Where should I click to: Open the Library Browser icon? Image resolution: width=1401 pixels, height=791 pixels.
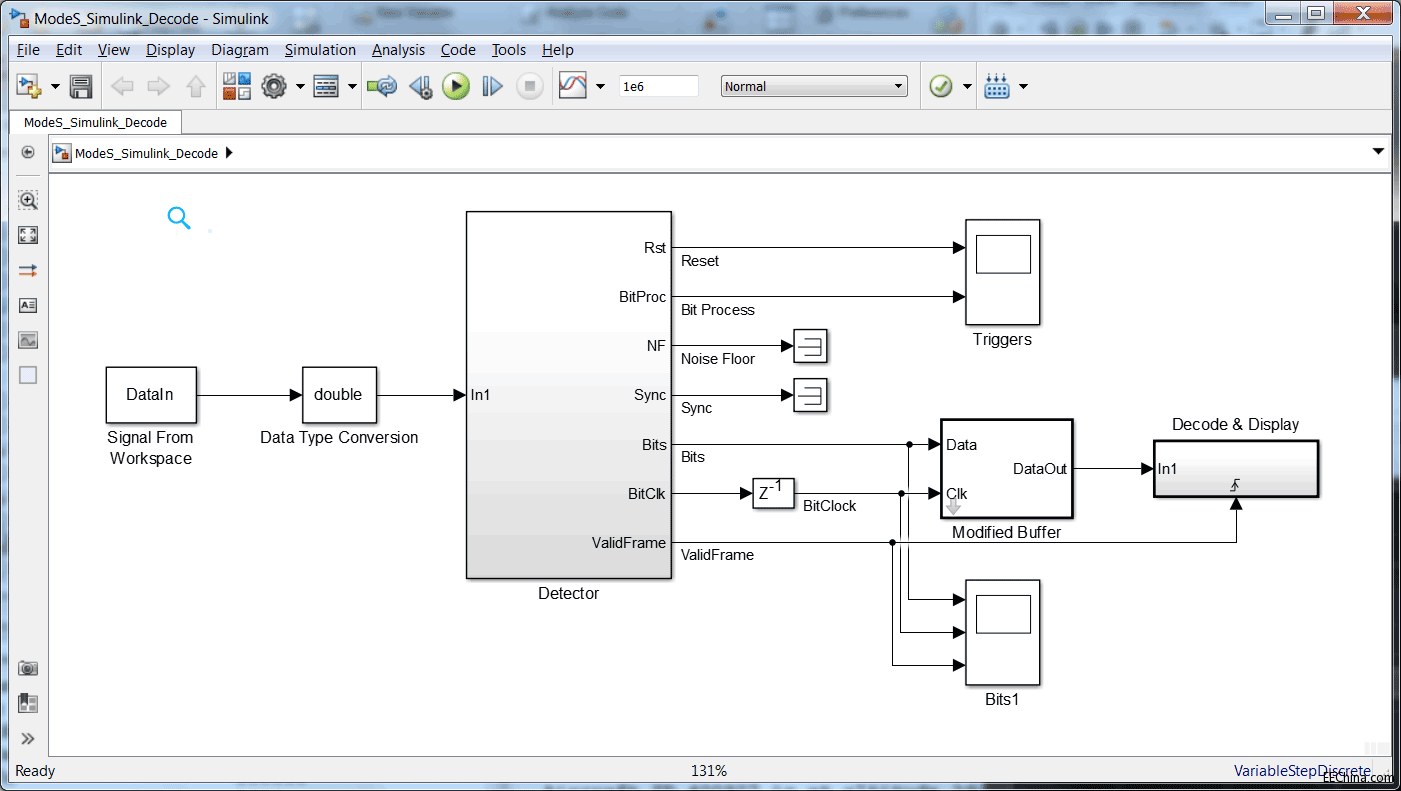point(237,87)
